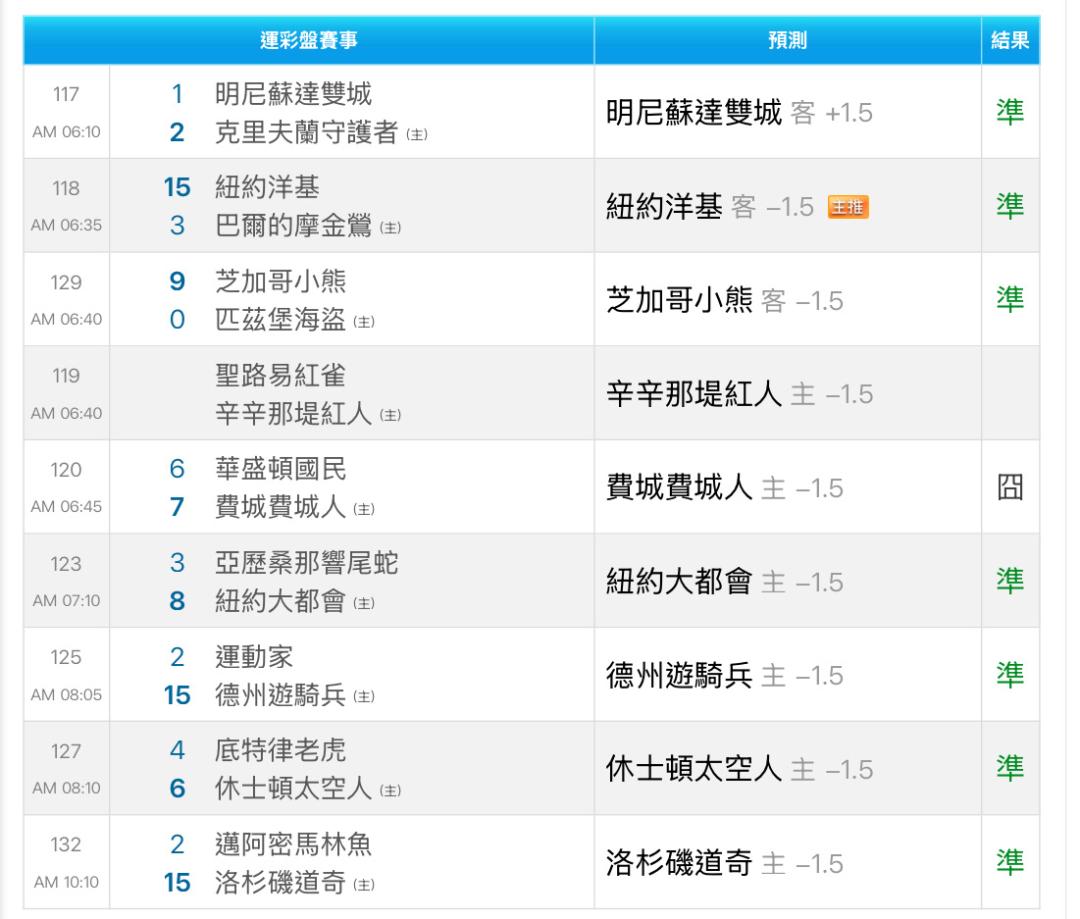Select team 運動家
Screen dimensions: 1080x919
click(254, 657)
